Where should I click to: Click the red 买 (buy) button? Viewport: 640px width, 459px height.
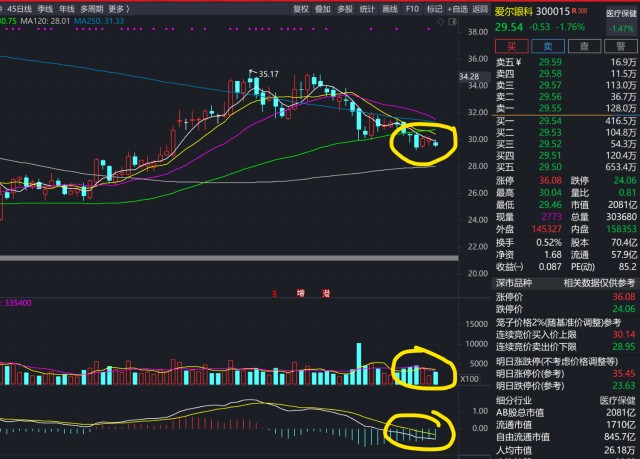click(513, 45)
